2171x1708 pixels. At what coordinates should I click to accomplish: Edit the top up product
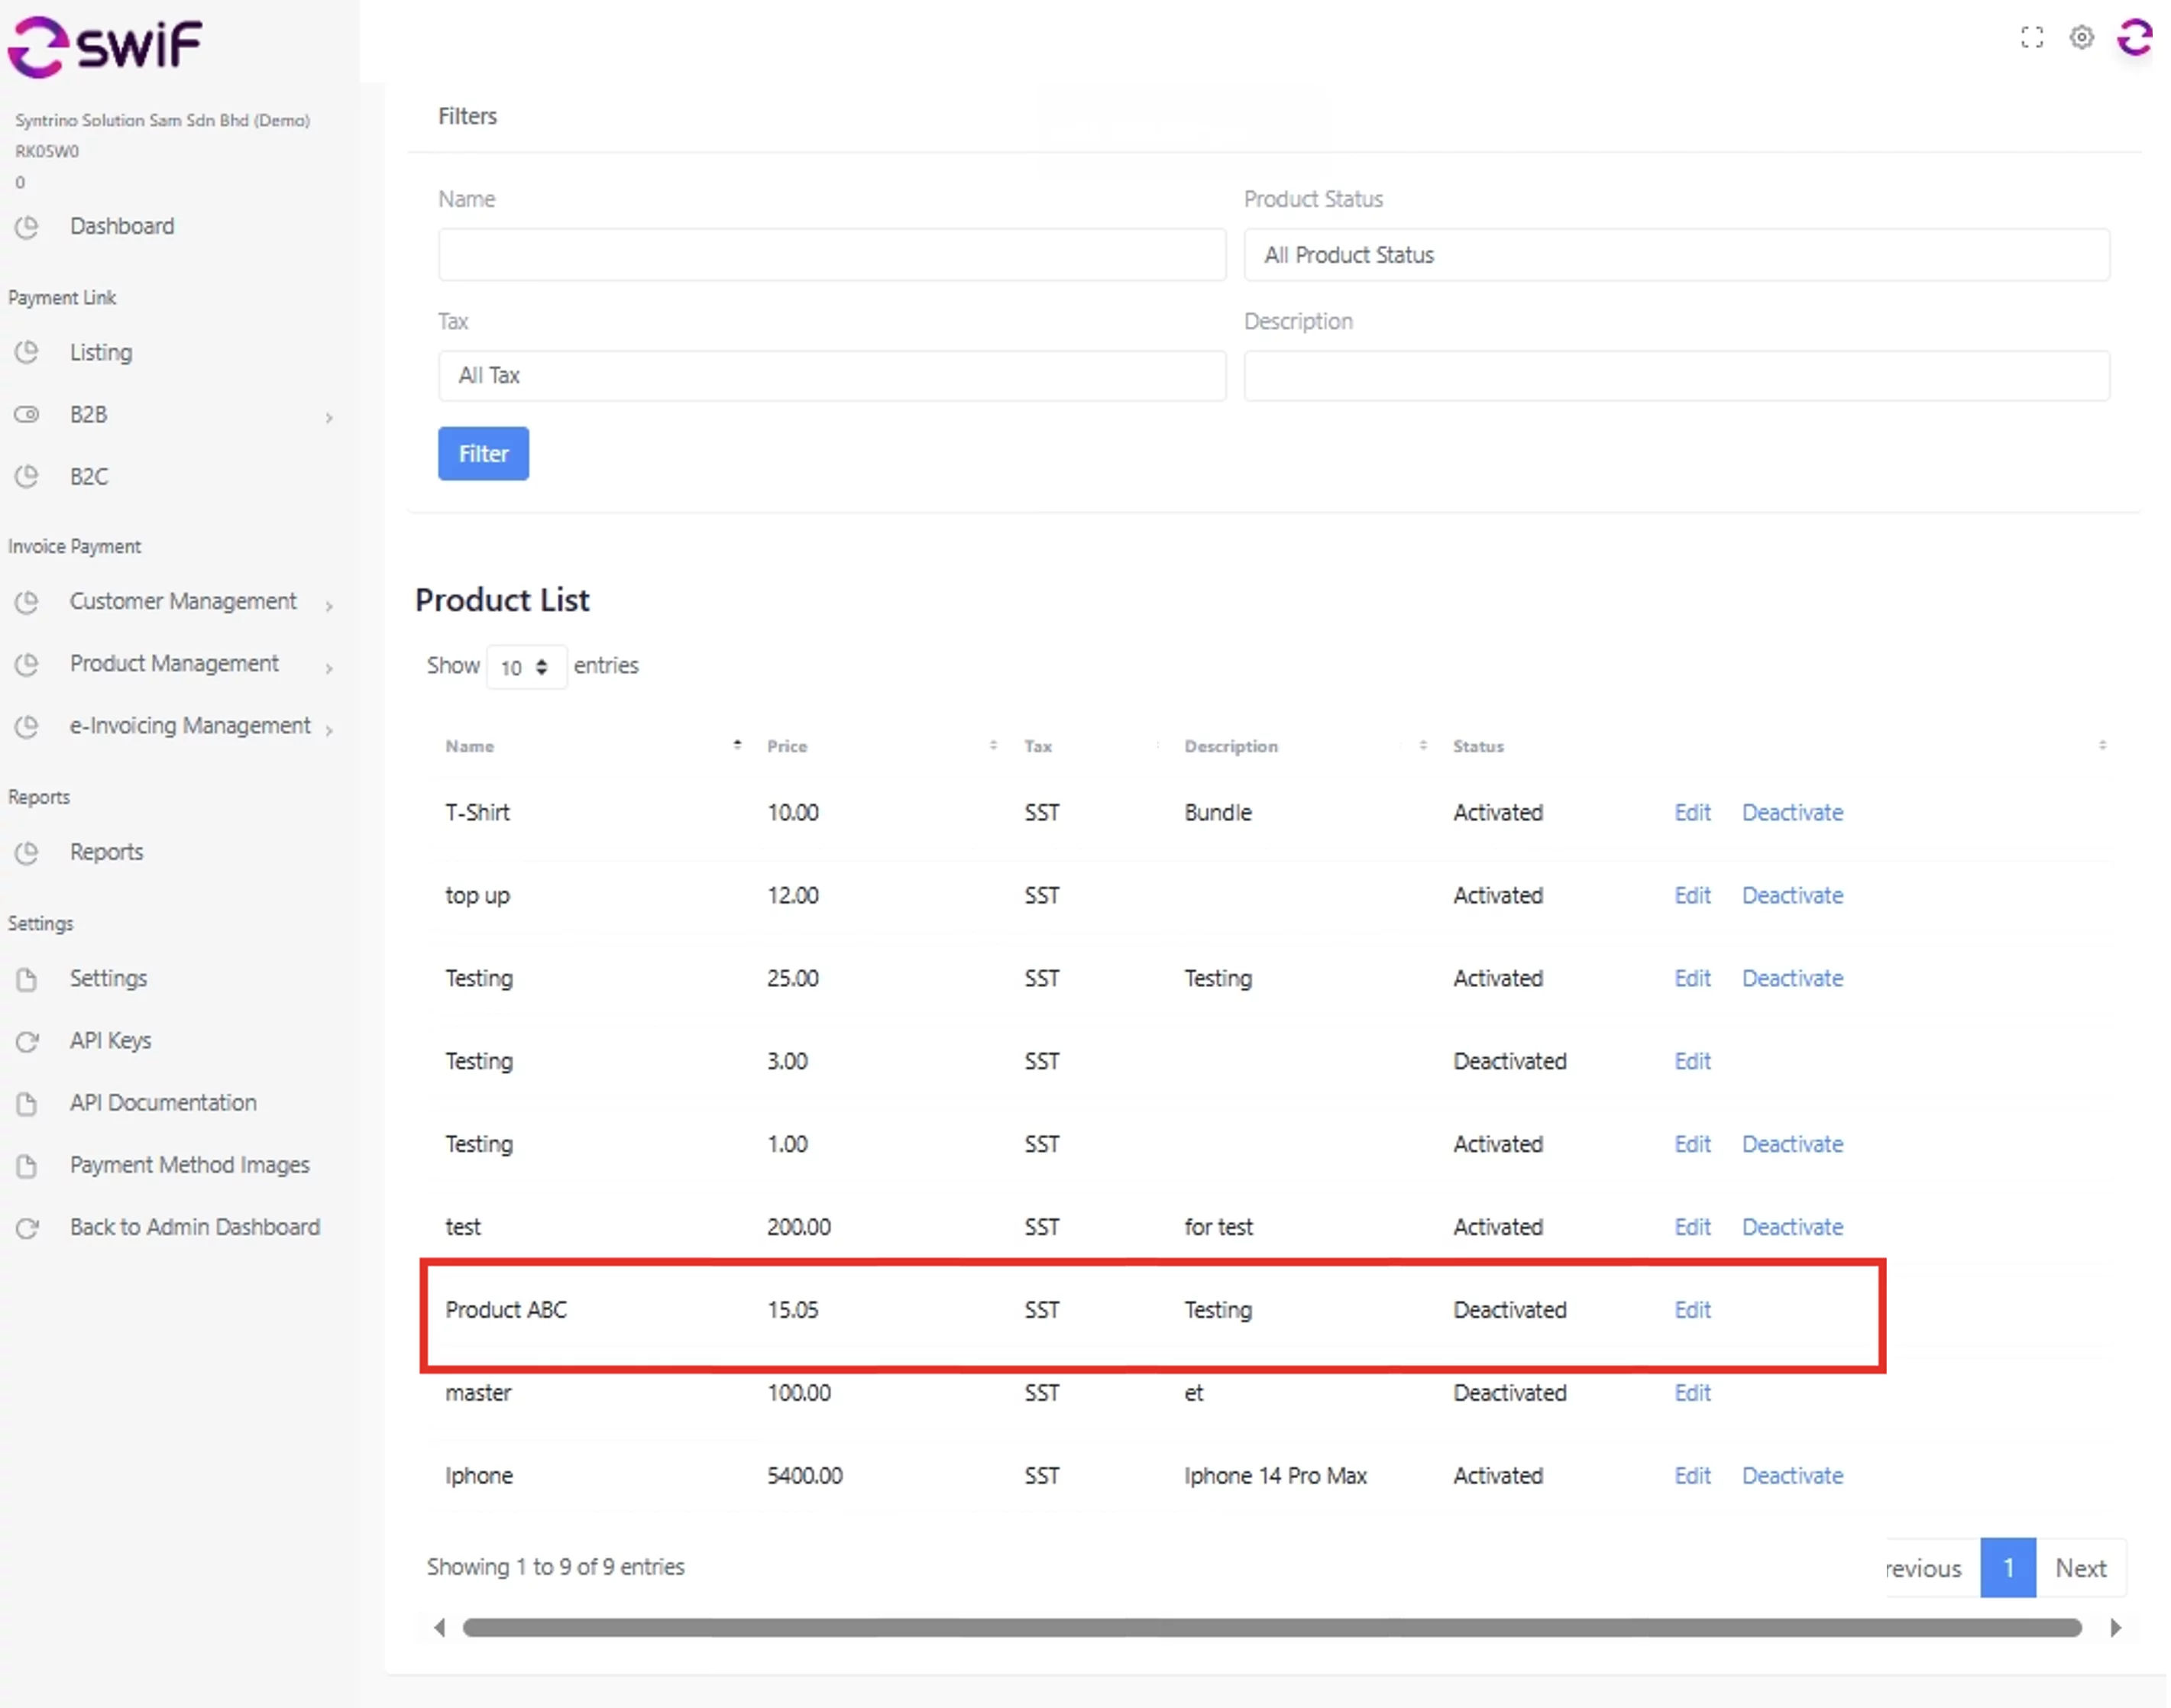1692,896
